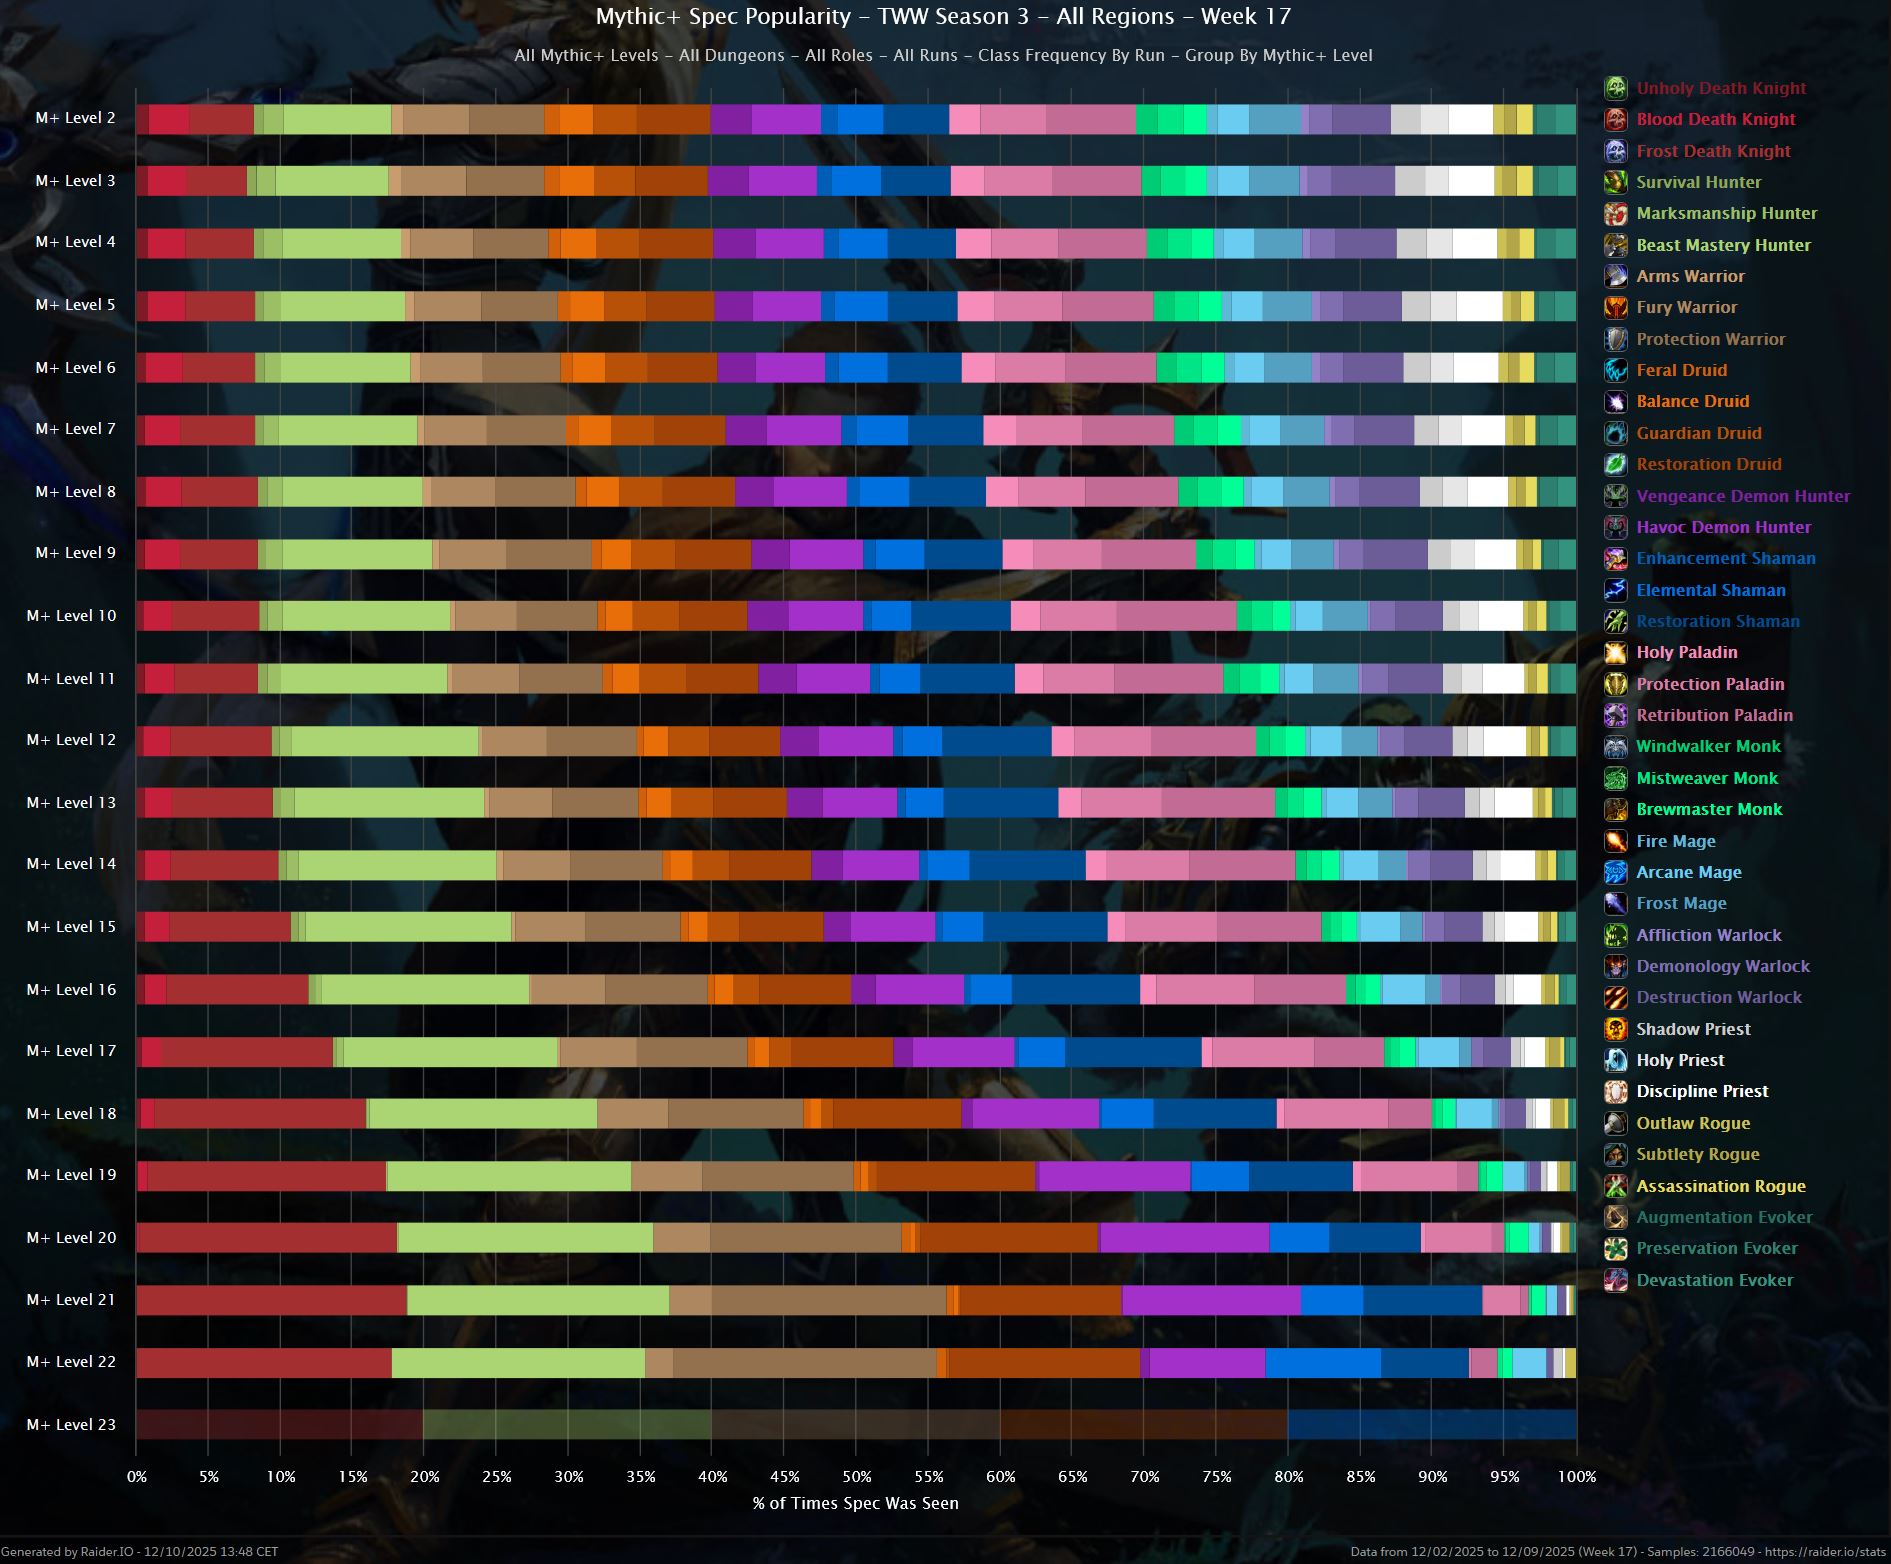Click the Arcane Mage legend icon
The height and width of the screenshot is (1564, 1891).
click(x=1615, y=872)
